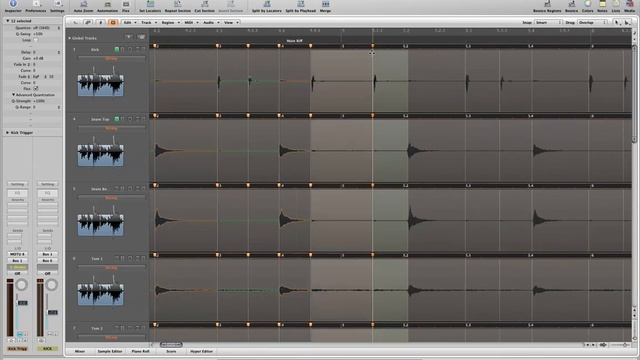Click the Bounce toolbar icon

pos(571,4)
